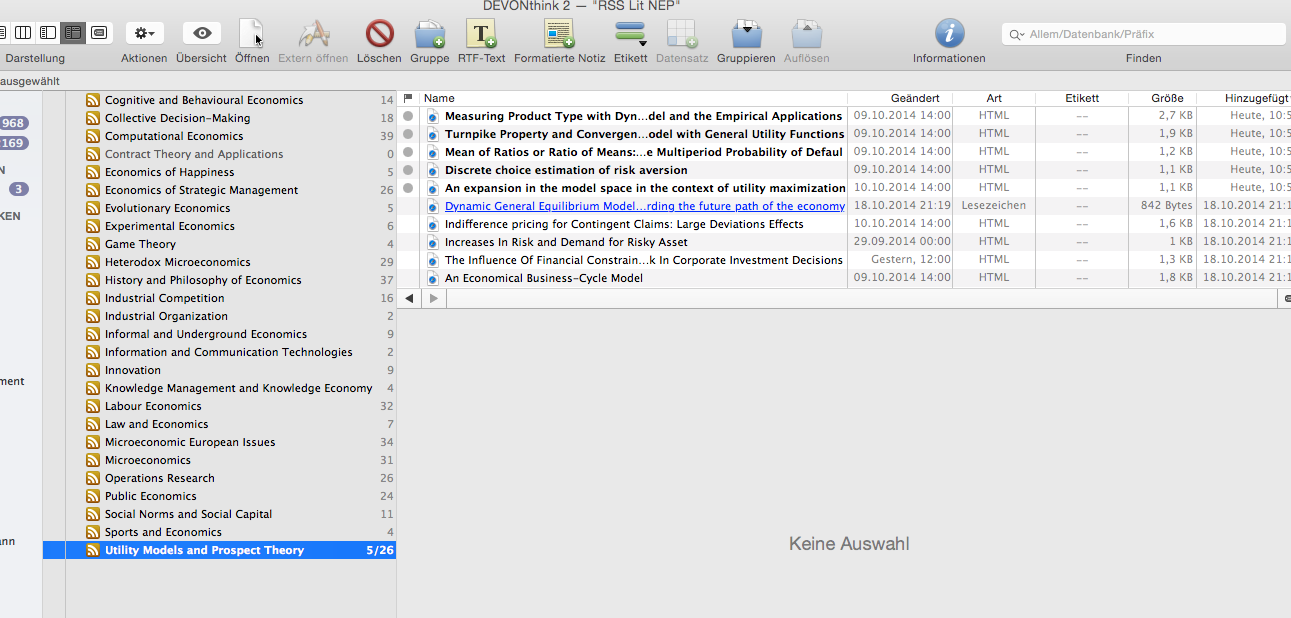
Task: Open the Aktionen gear dropdown
Action: click(144, 33)
